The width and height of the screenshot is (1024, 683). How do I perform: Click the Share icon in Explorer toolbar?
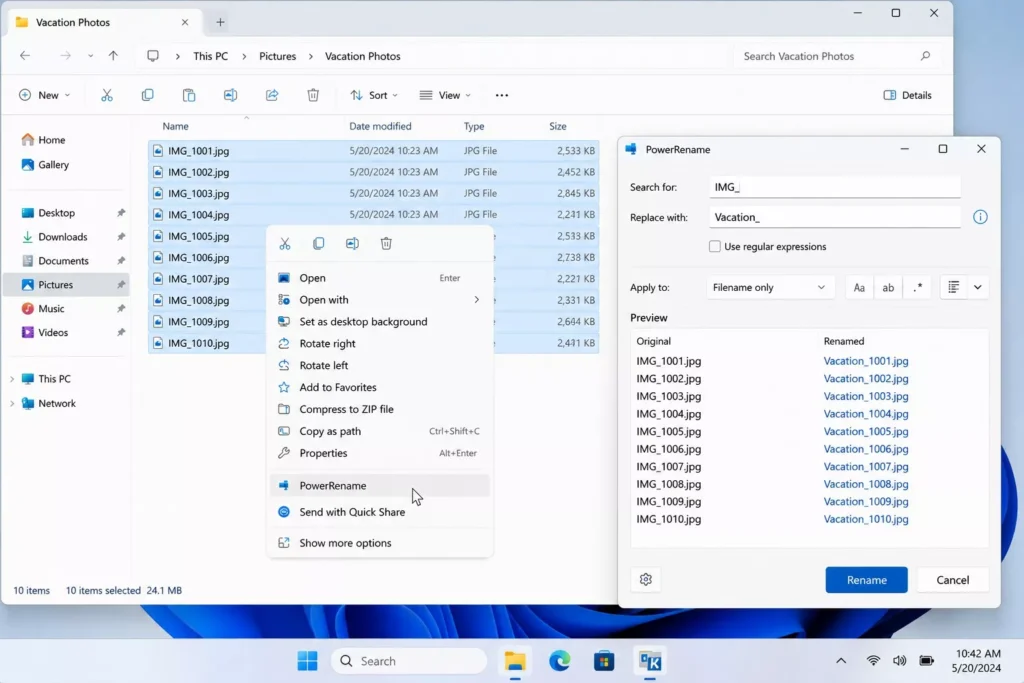pyautogui.click(x=272, y=95)
